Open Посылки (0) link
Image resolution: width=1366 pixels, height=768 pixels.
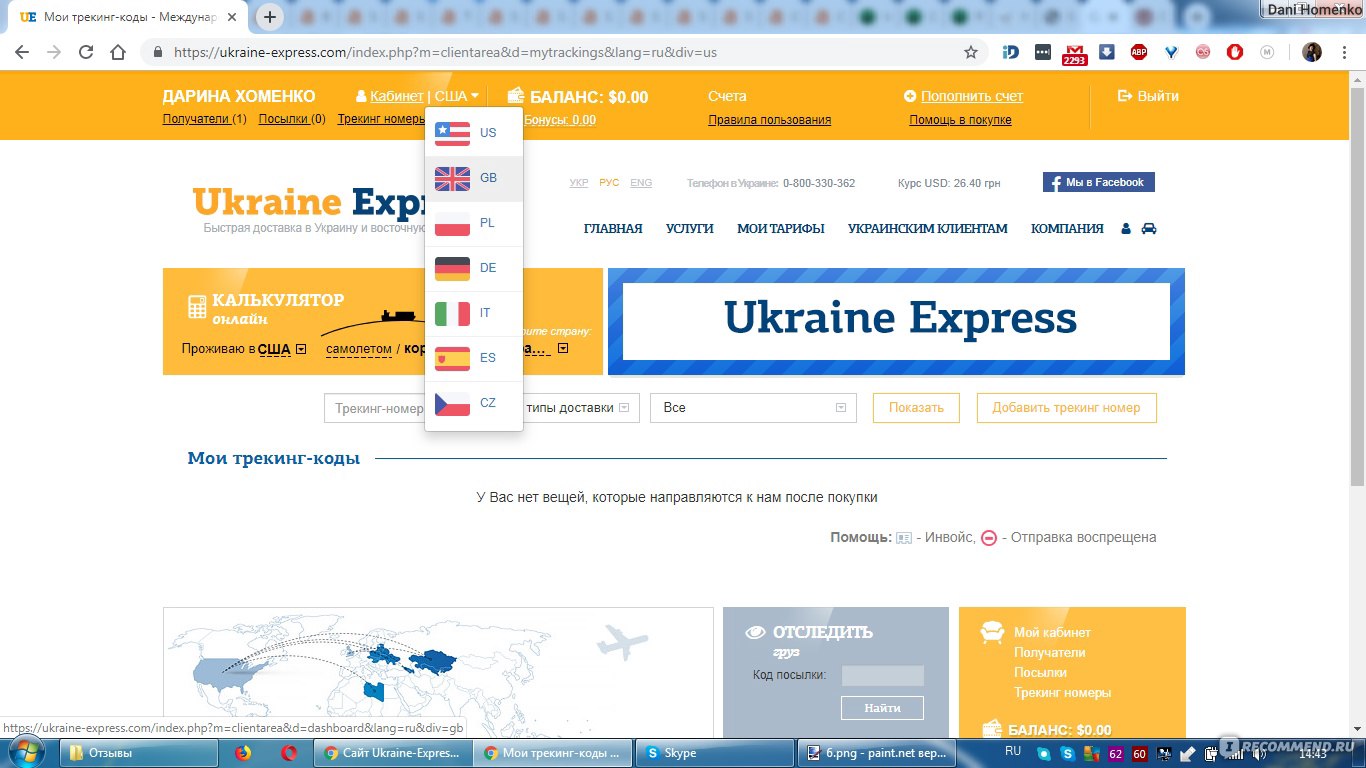[292, 119]
